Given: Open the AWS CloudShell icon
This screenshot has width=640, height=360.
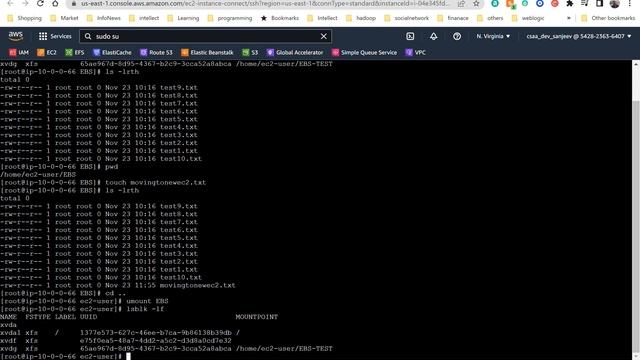Looking at the screenshot, I should [x=410, y=36].
